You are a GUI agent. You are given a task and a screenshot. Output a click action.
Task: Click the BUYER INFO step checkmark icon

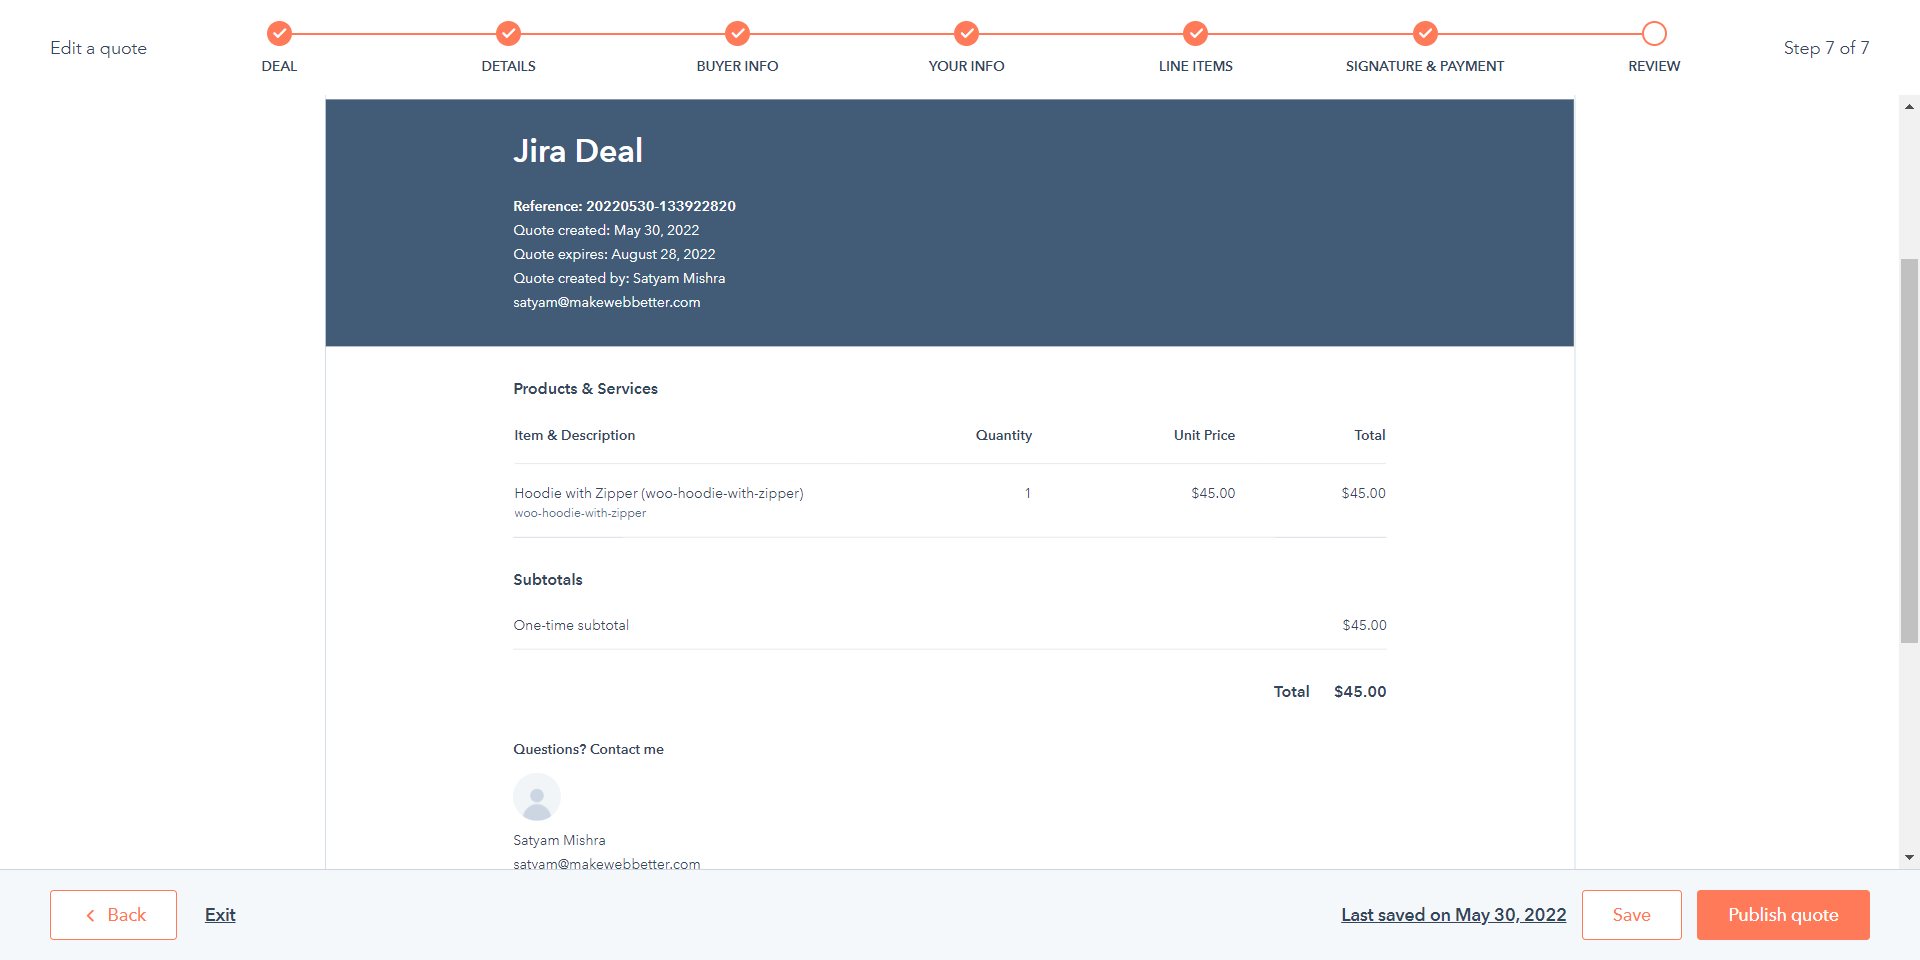[x=737, y=34]
